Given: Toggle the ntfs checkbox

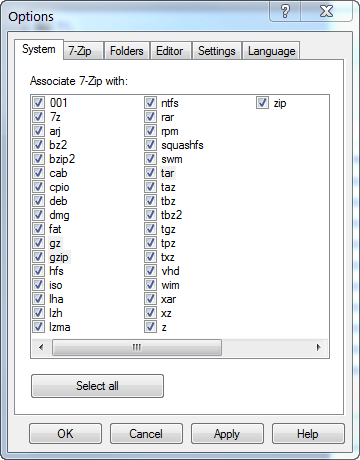Looking at the screenshot, I should [150, 103].
